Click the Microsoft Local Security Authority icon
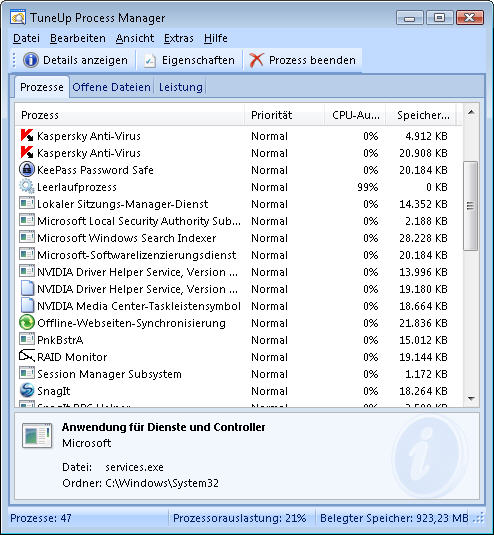 [27, 220]
